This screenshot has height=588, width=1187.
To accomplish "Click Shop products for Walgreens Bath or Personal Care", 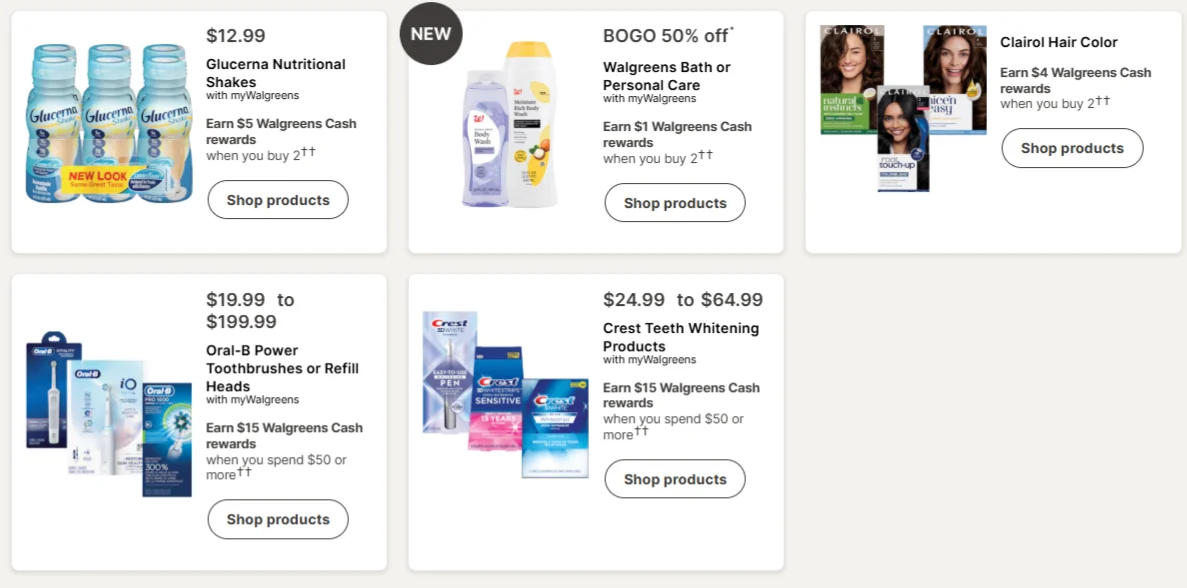I will [675, 203].
